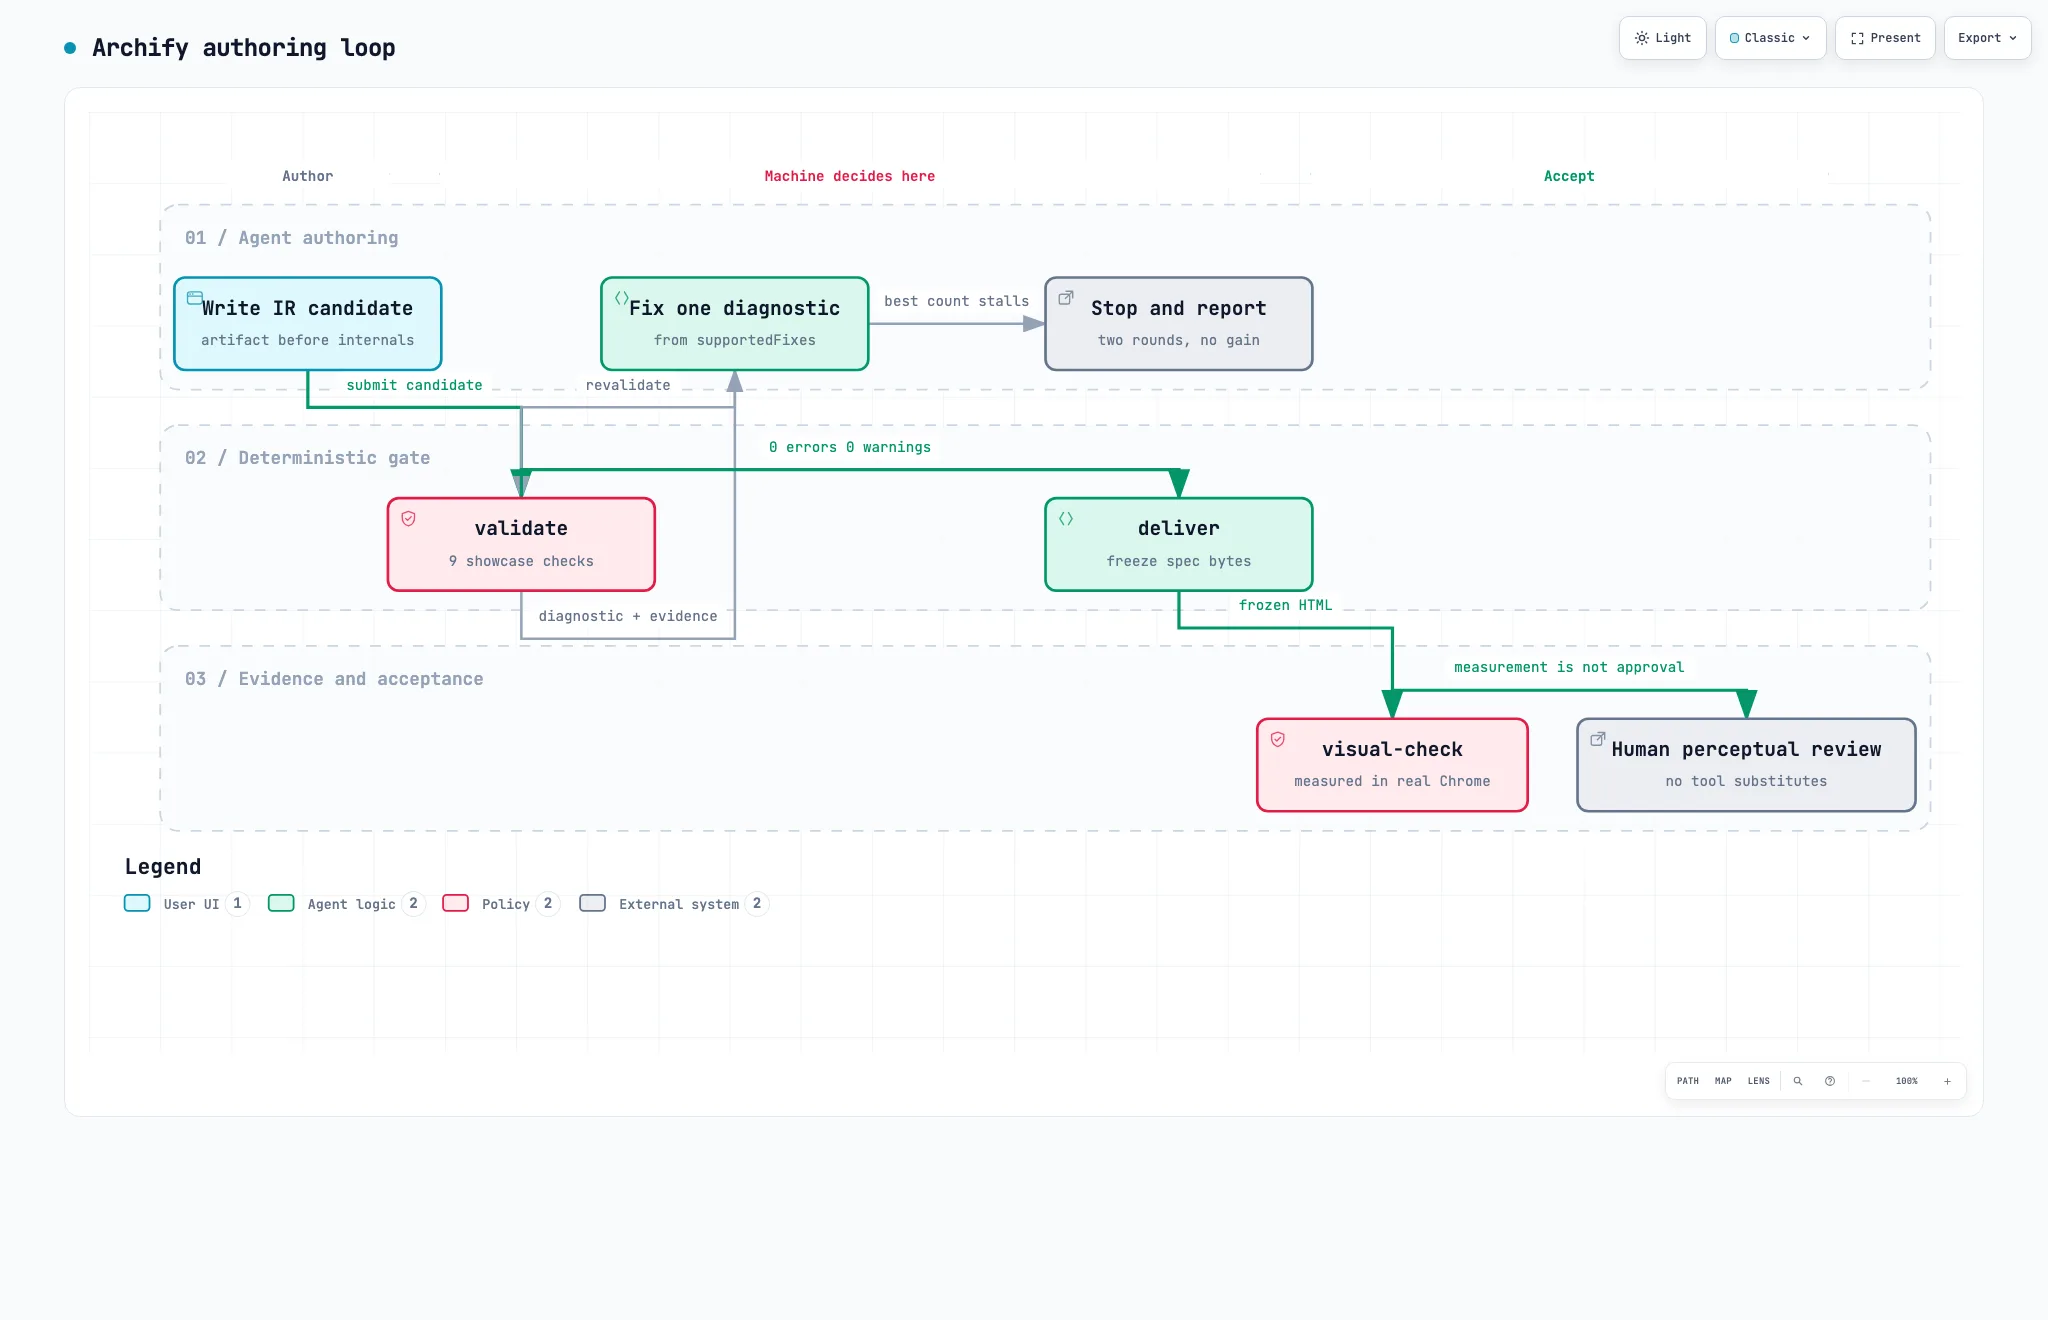Viewport: 2048px width, 1320px height.
Task: Click the Present button
Action: [x=1886, y=38]
